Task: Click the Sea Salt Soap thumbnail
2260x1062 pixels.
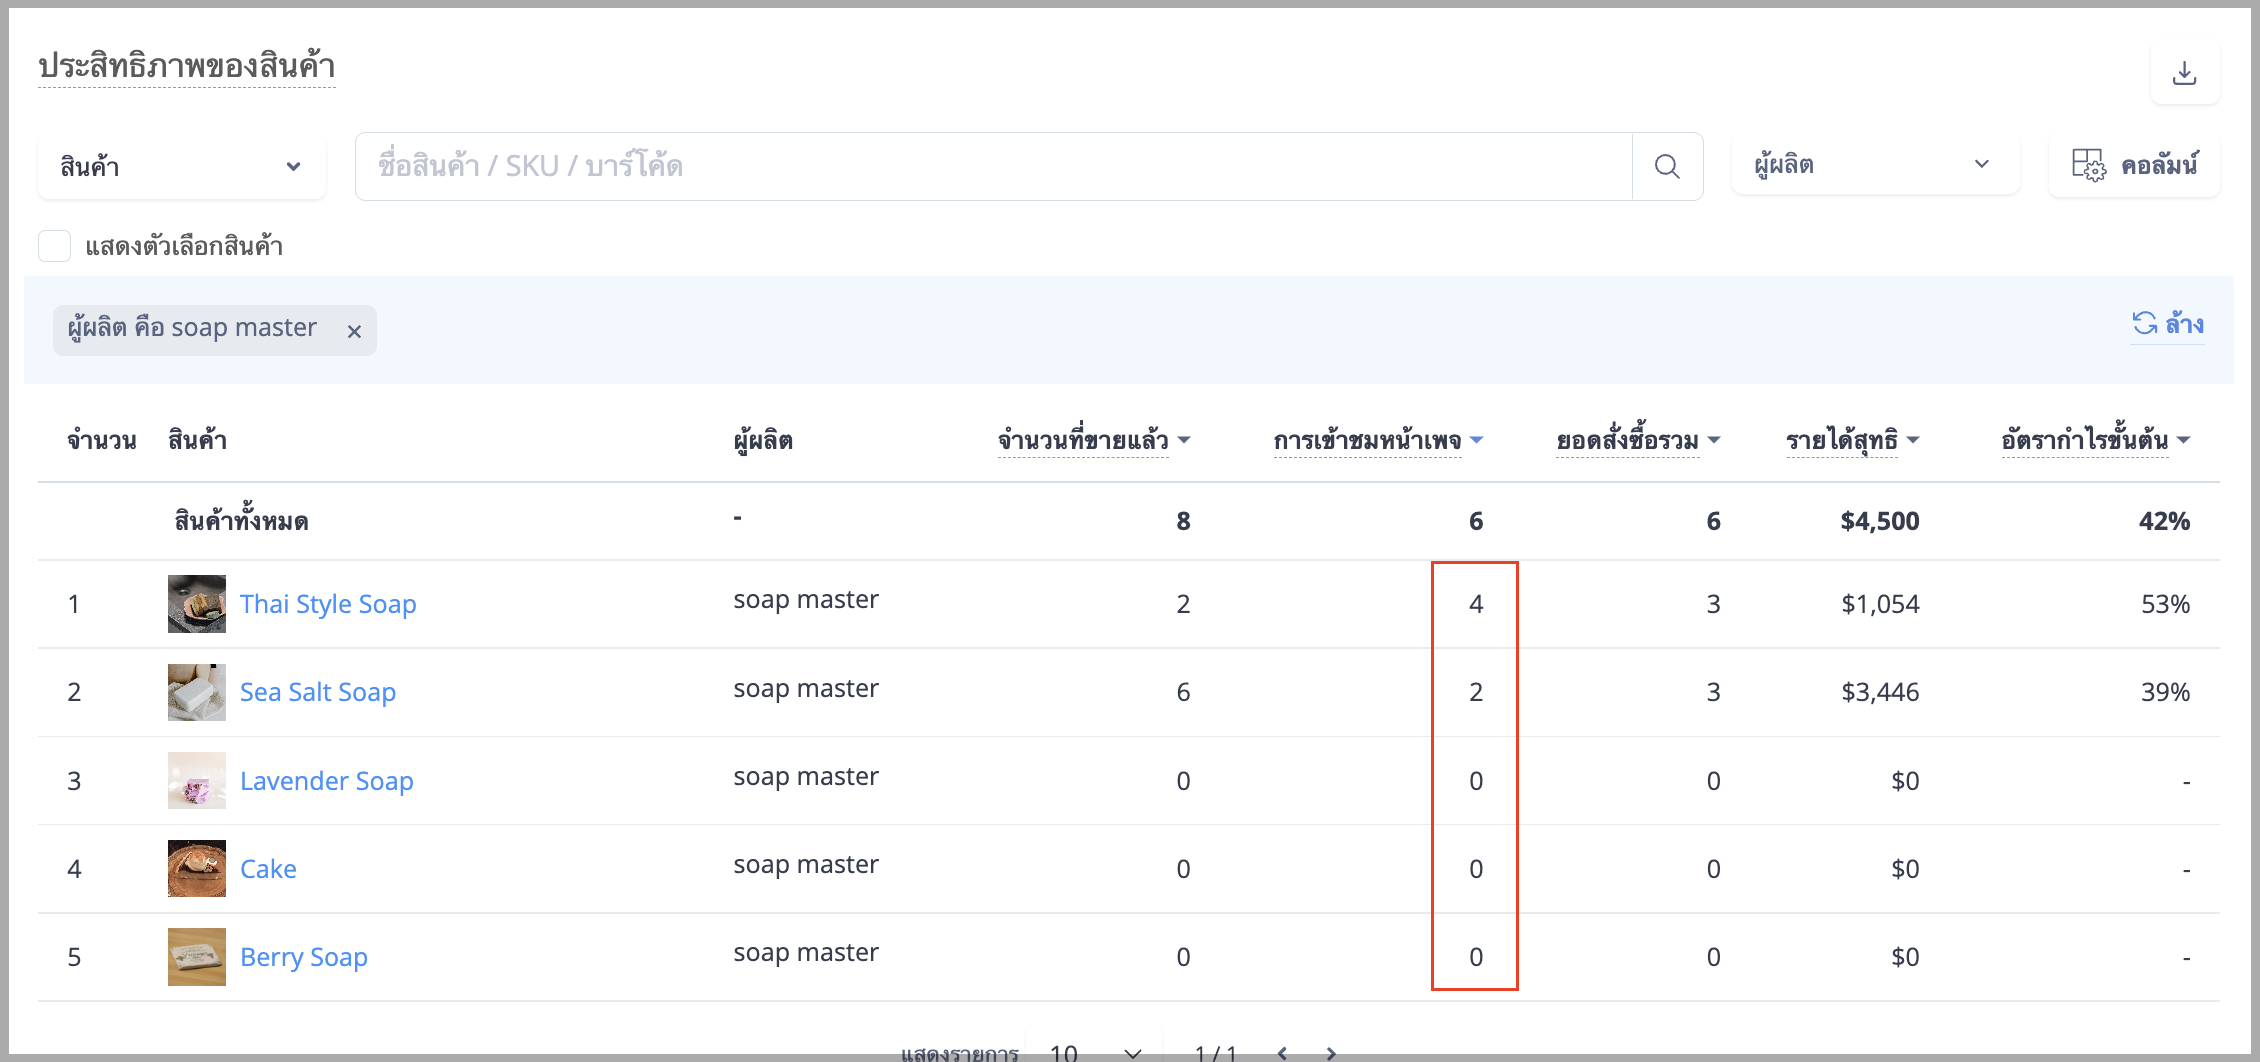Action: 197,692
